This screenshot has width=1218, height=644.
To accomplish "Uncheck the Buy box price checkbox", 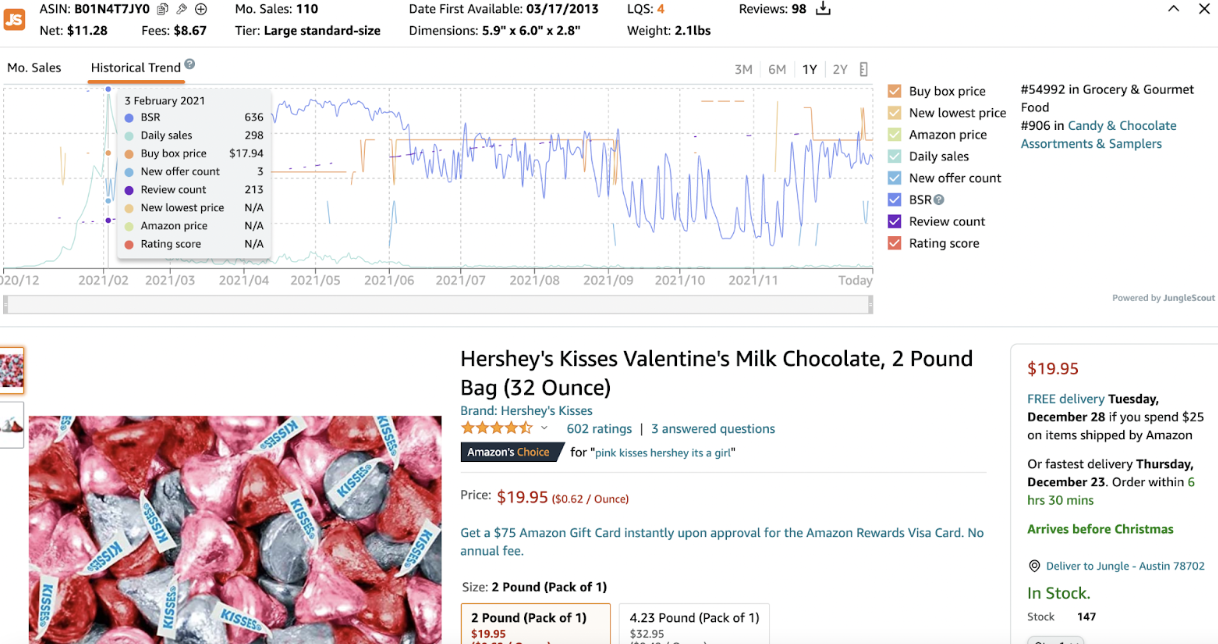I will tap(895, 91).
